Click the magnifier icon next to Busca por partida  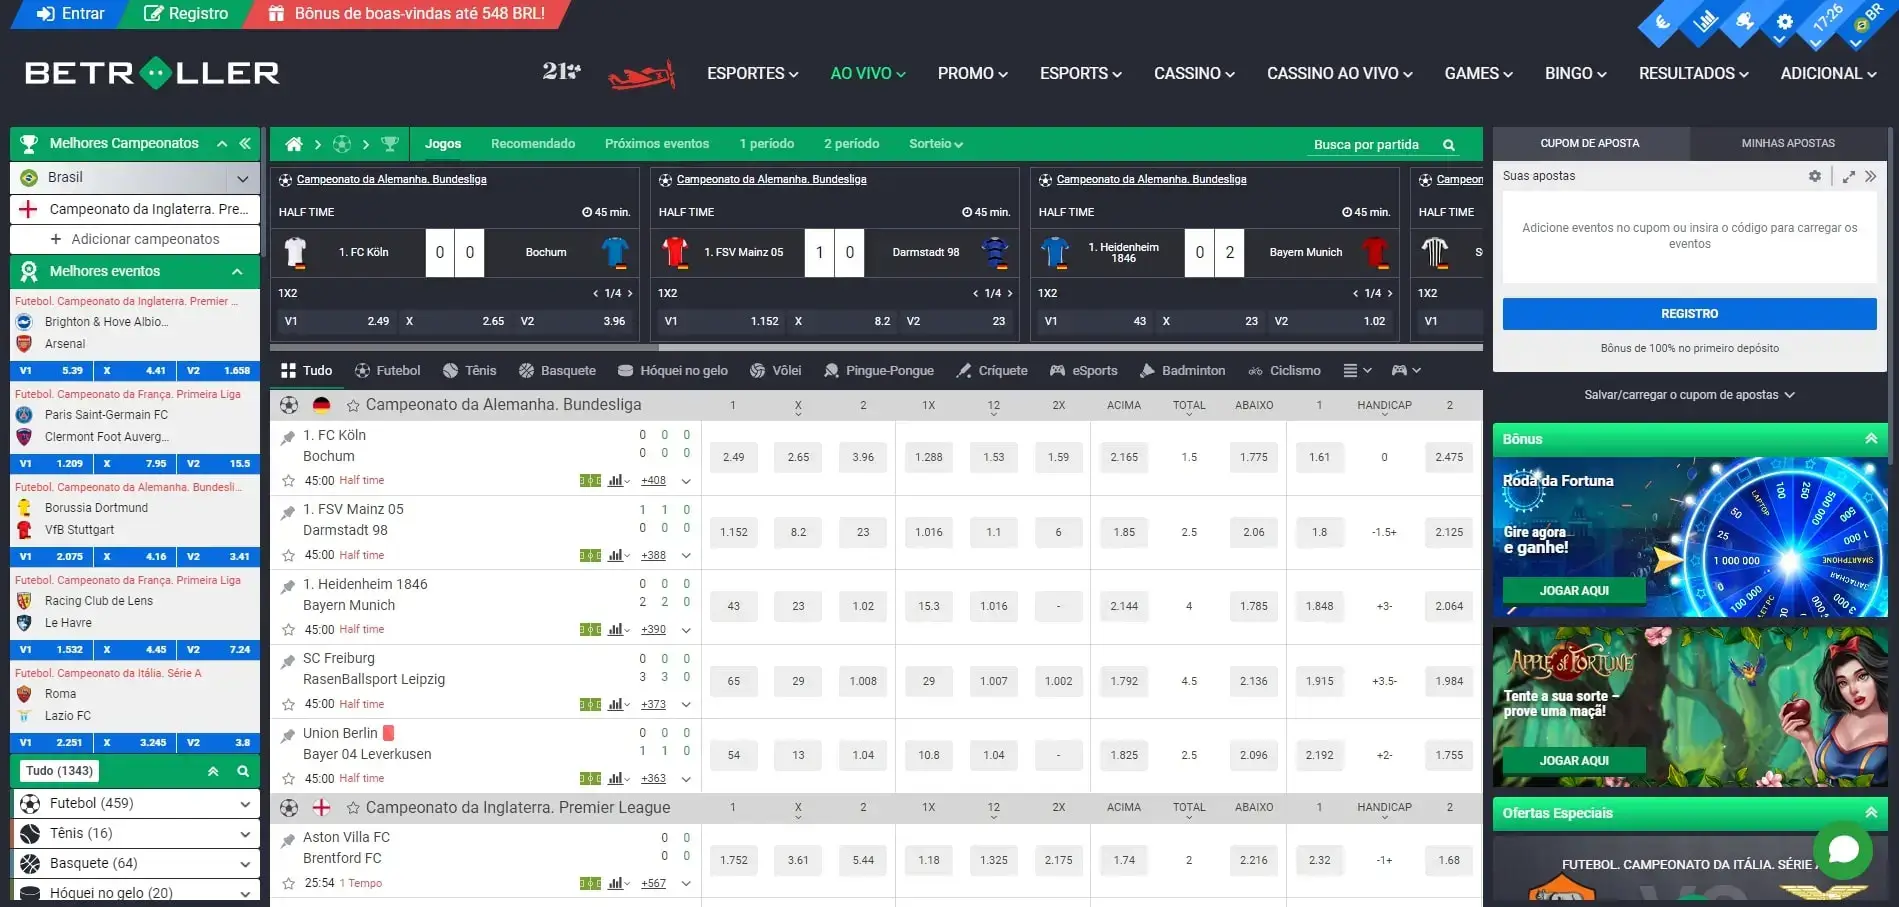[1448, 145]
